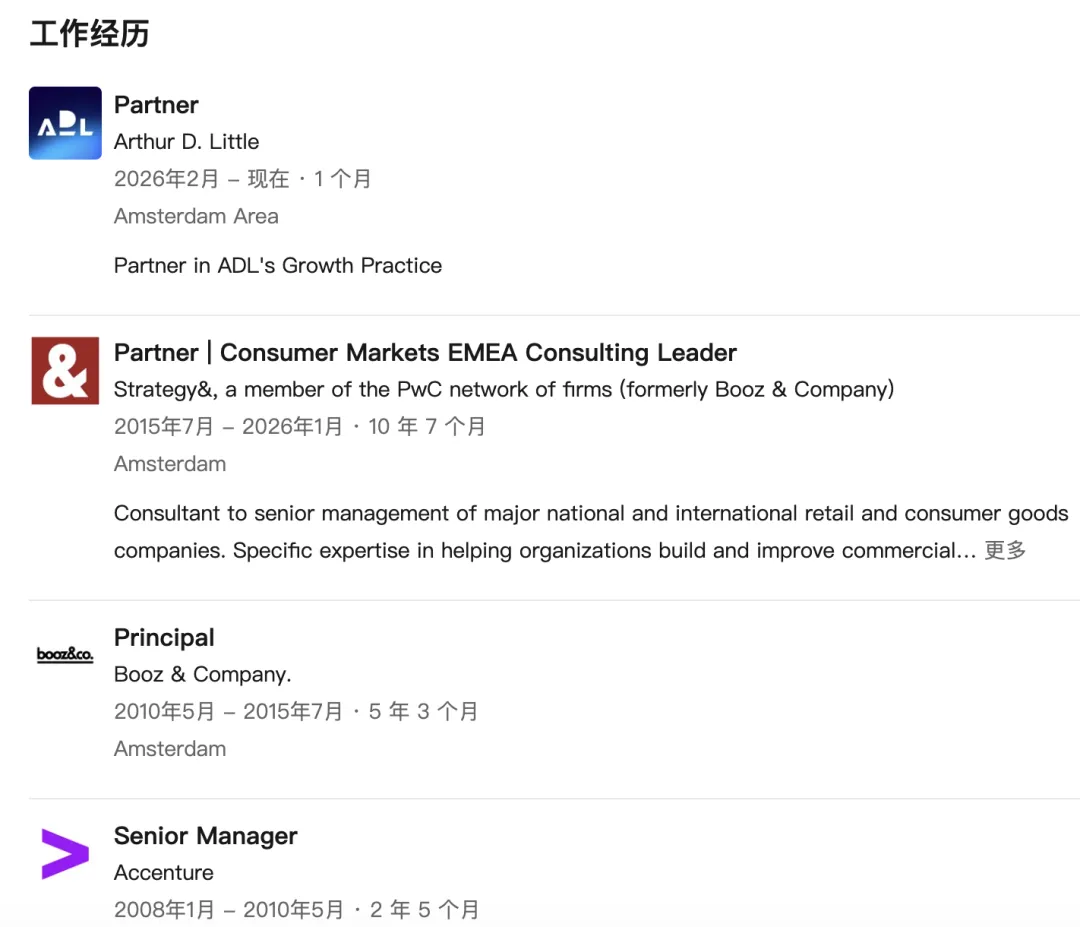Click the Amsterdam Area location text

[196, 216]
